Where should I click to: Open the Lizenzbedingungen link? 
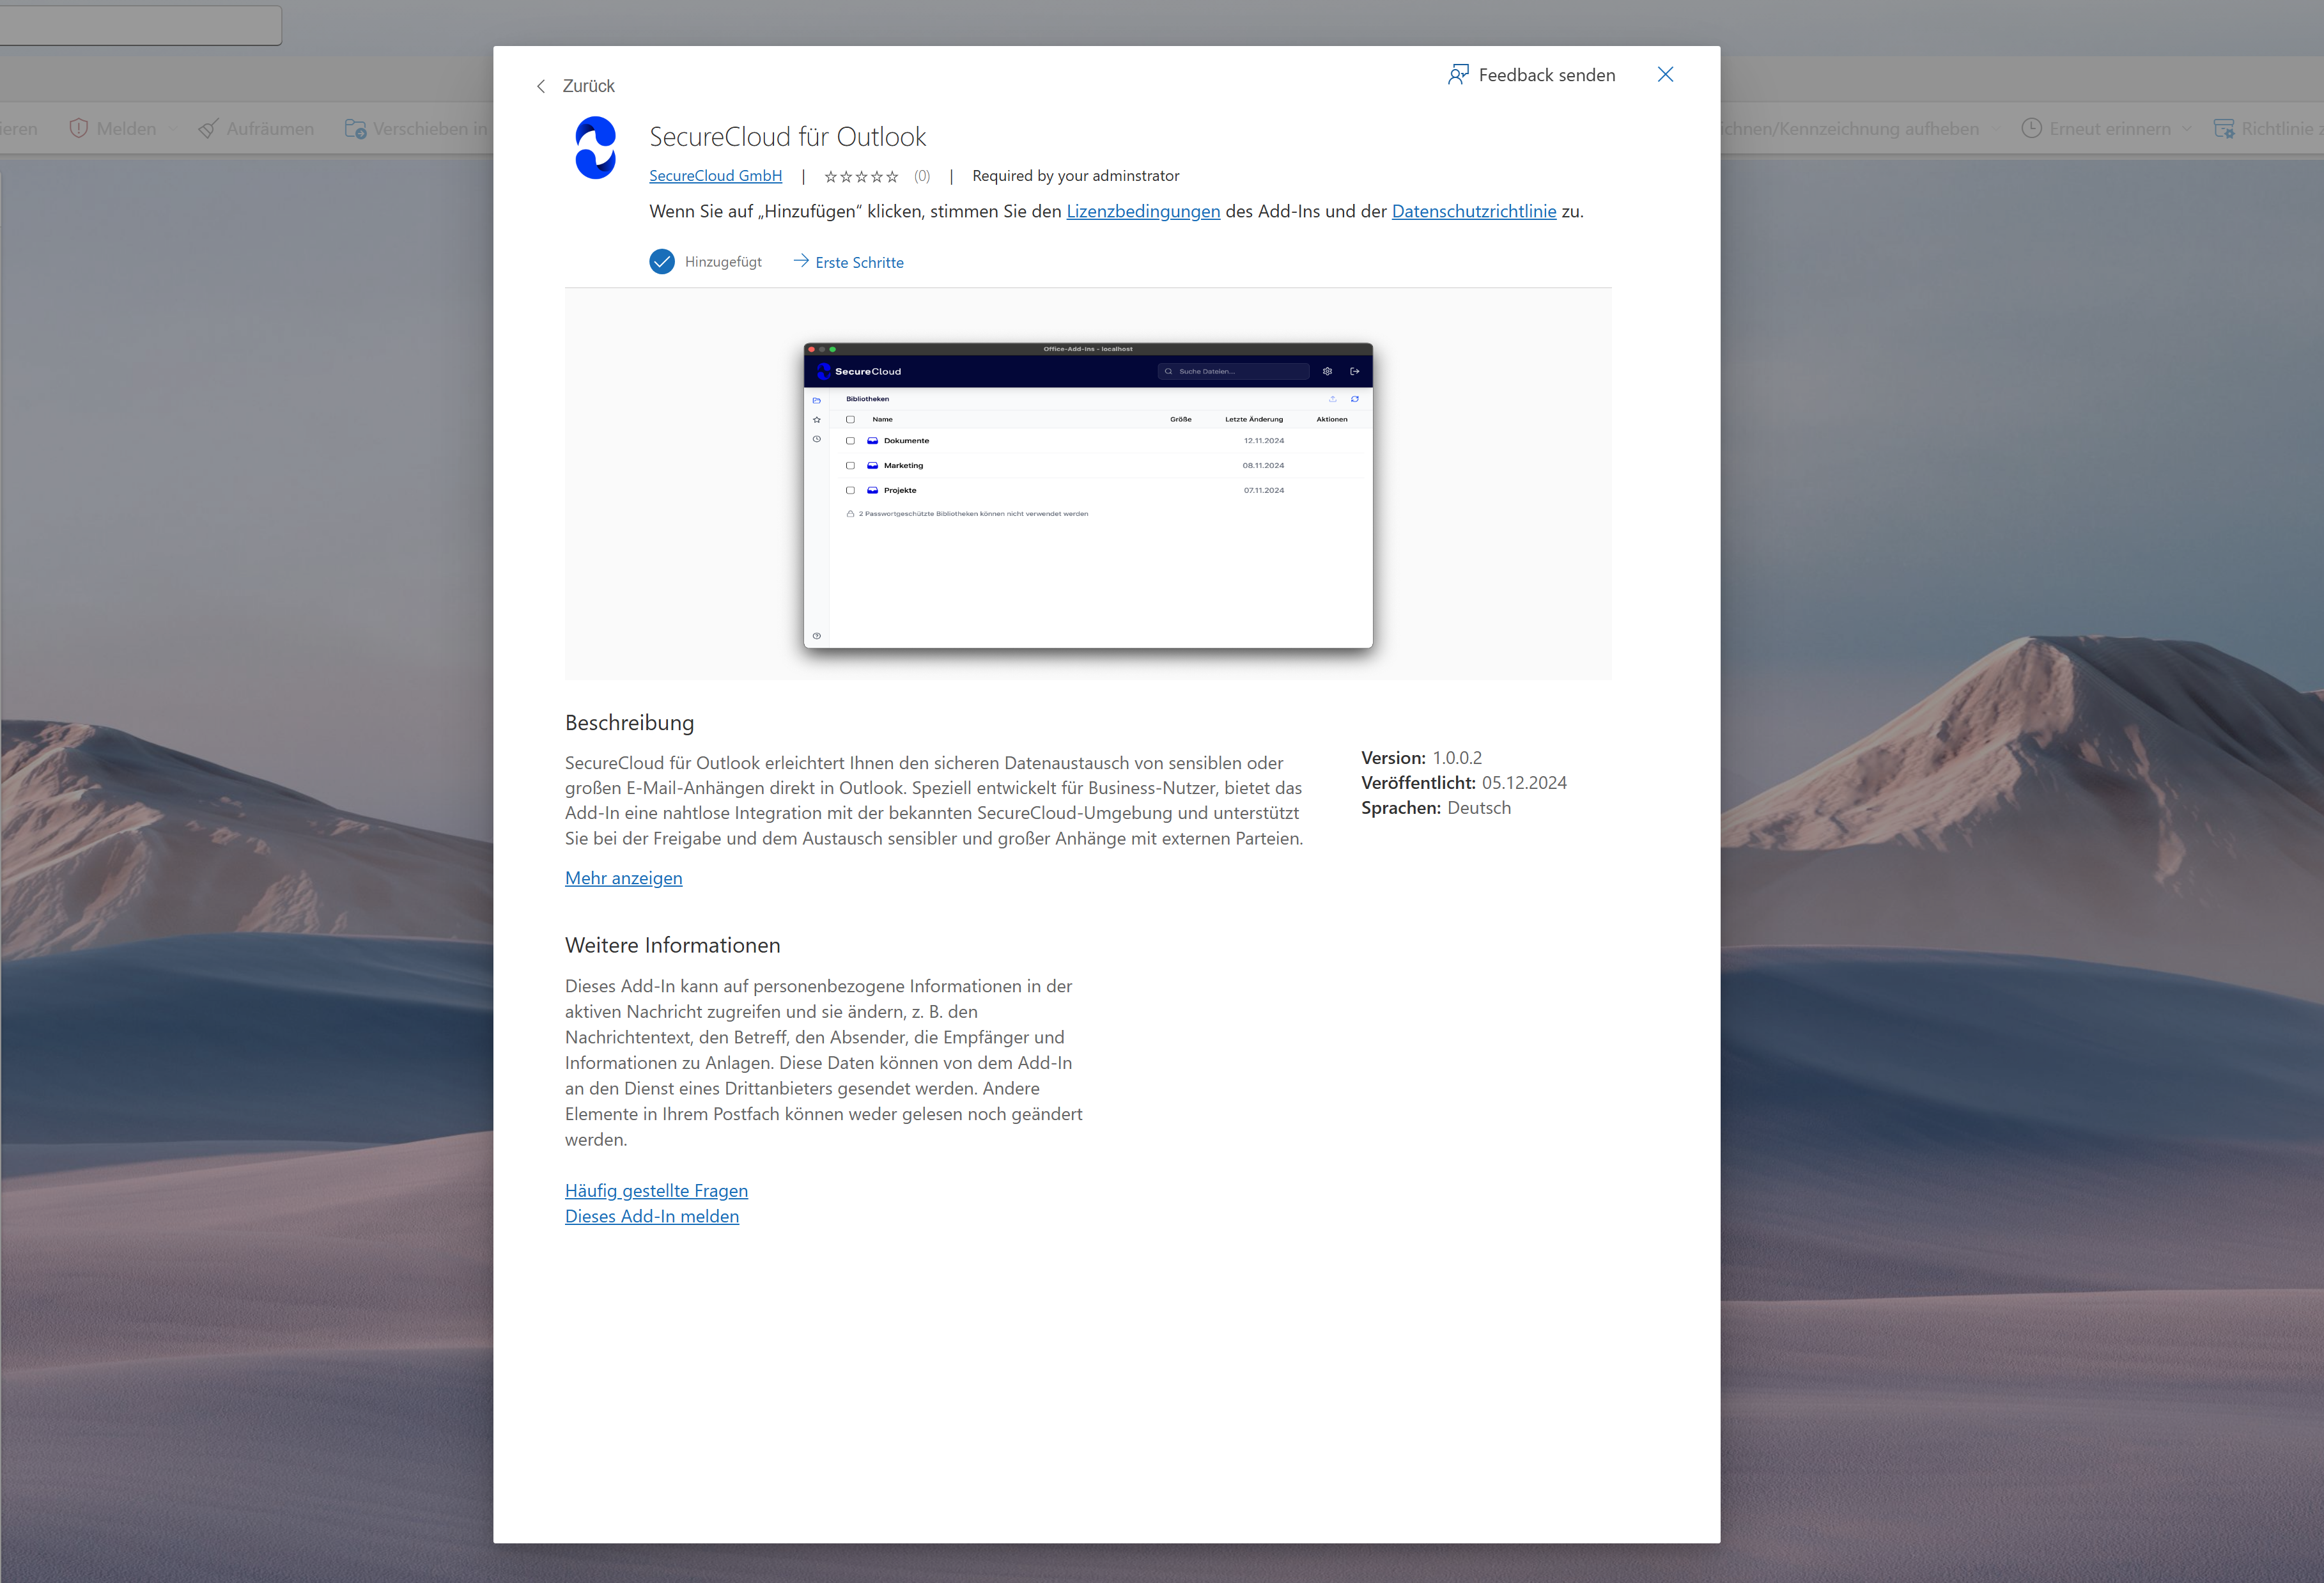click(1143, 211)
